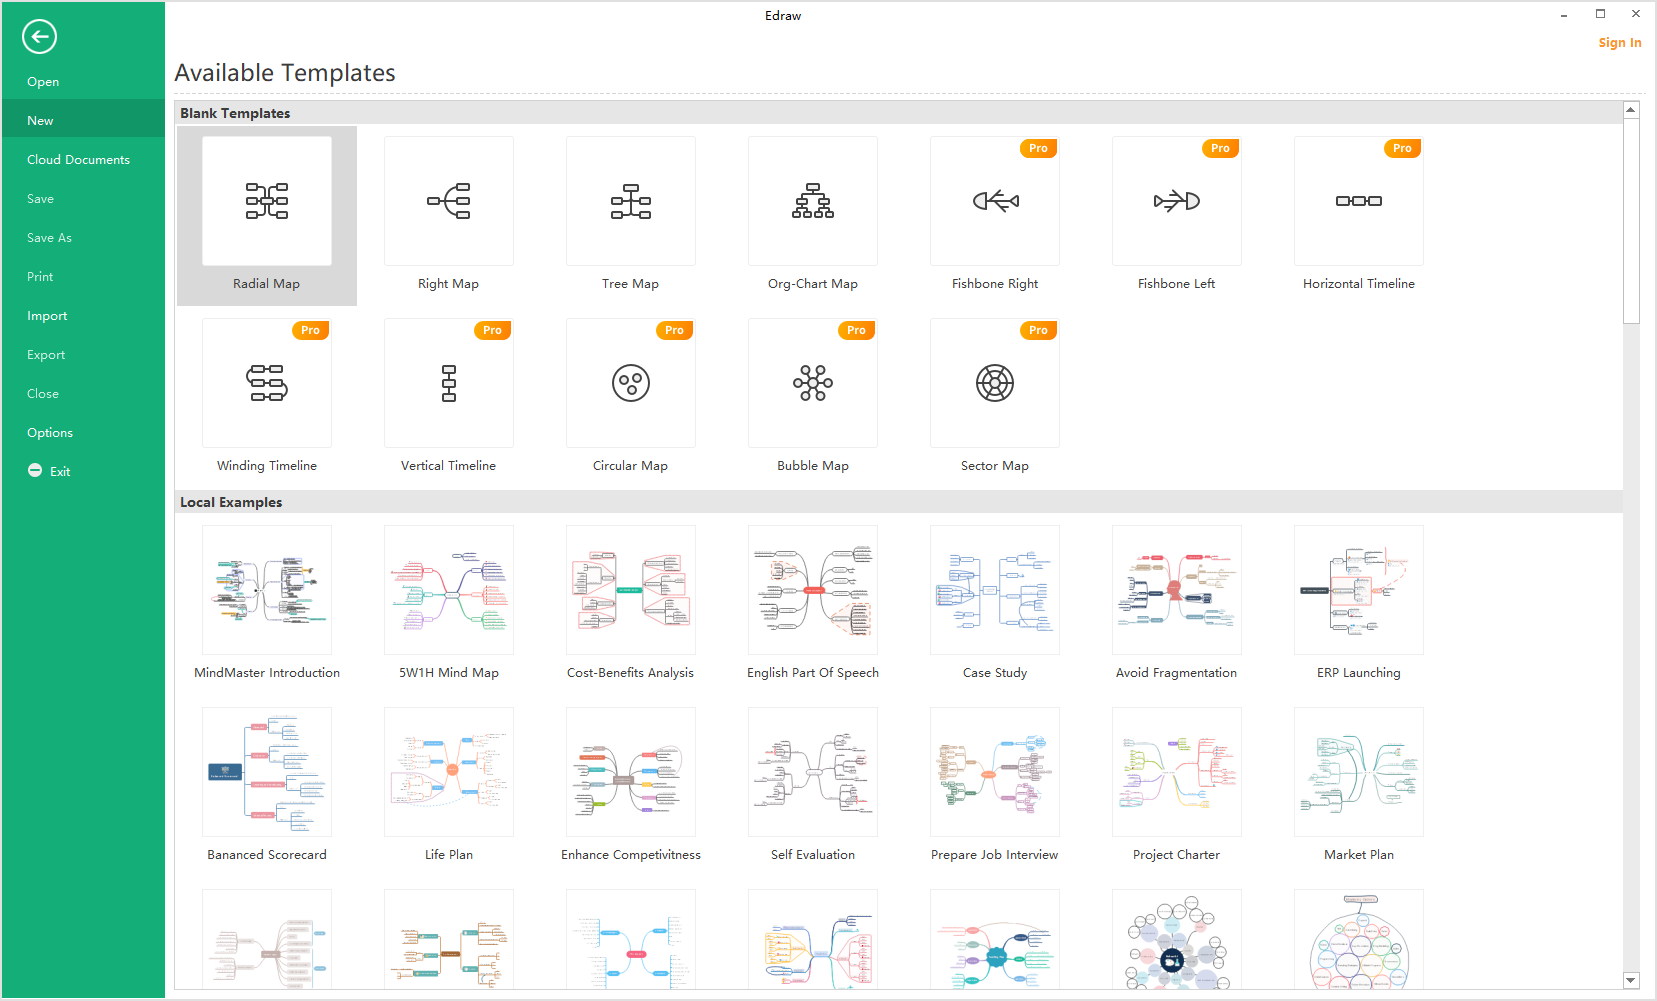
Task: Choose the Fishbone Right template
Action: tap(995, 202)
